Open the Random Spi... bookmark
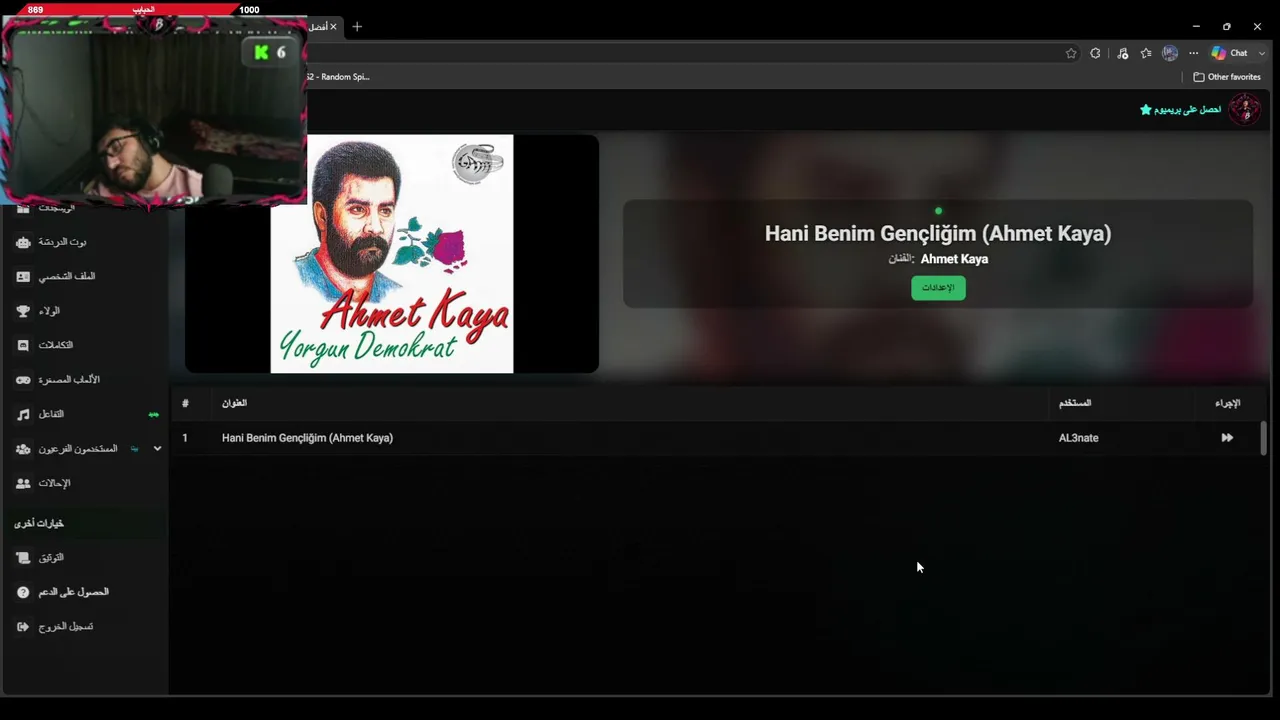 click(338, 77)
